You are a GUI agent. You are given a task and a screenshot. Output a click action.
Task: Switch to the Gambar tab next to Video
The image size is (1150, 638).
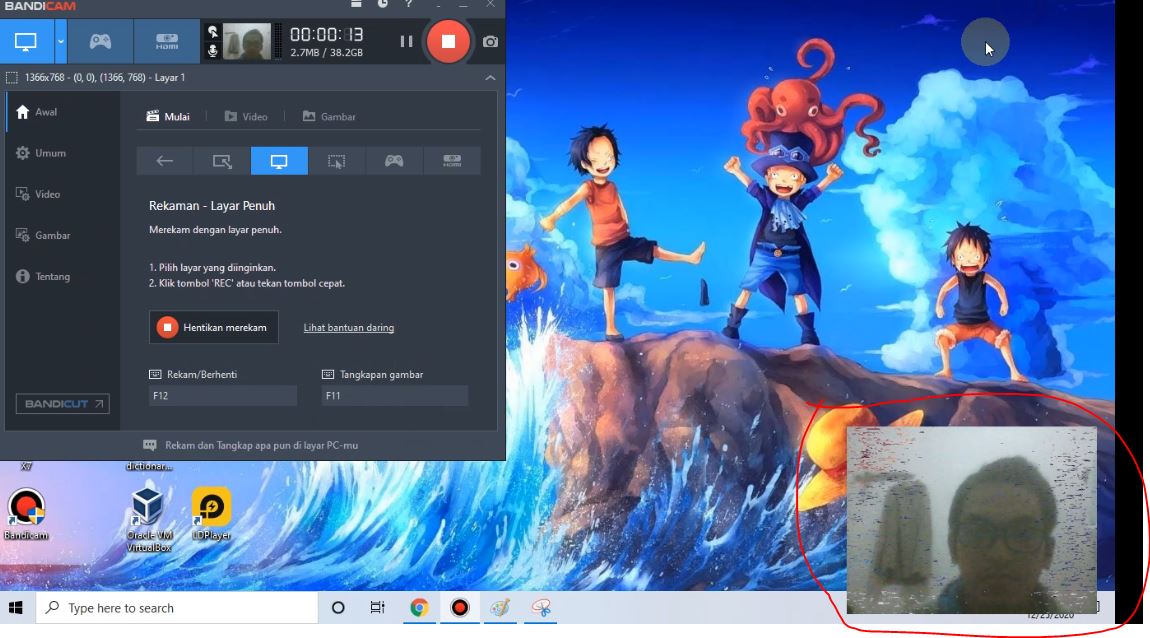tap(329, 117)
